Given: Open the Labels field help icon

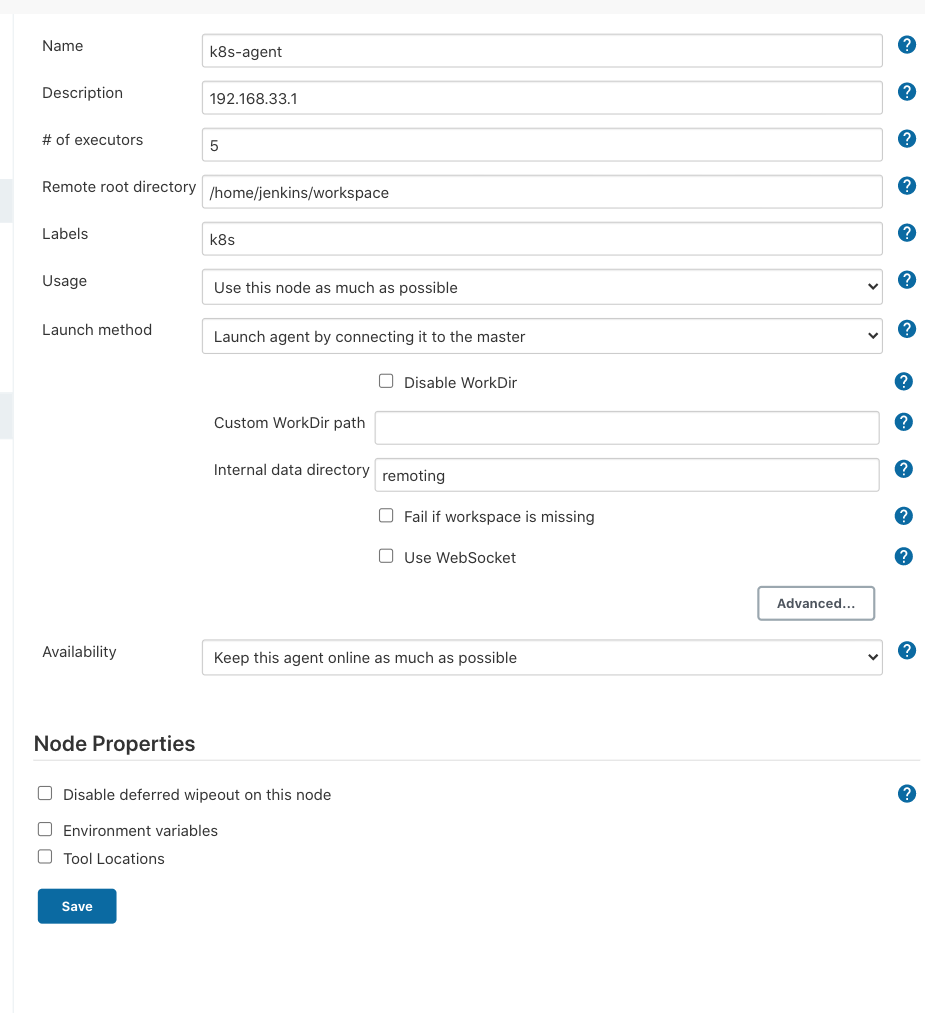Looking at the screenshot, I should click(907, 233).
